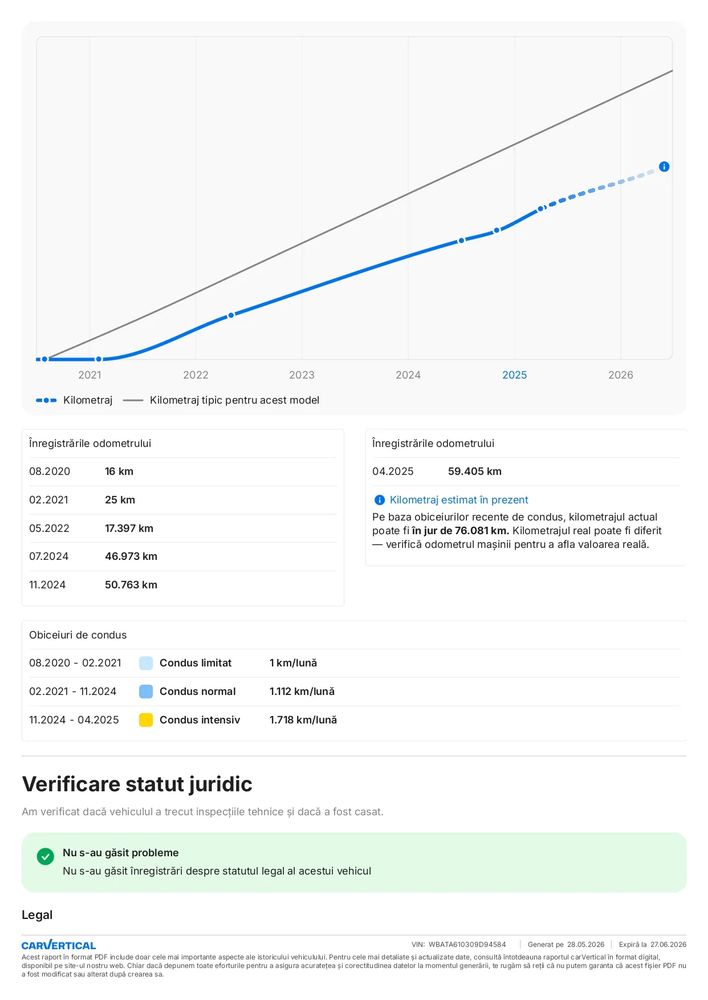Select the Condus limitat light blue swatch

146,663
